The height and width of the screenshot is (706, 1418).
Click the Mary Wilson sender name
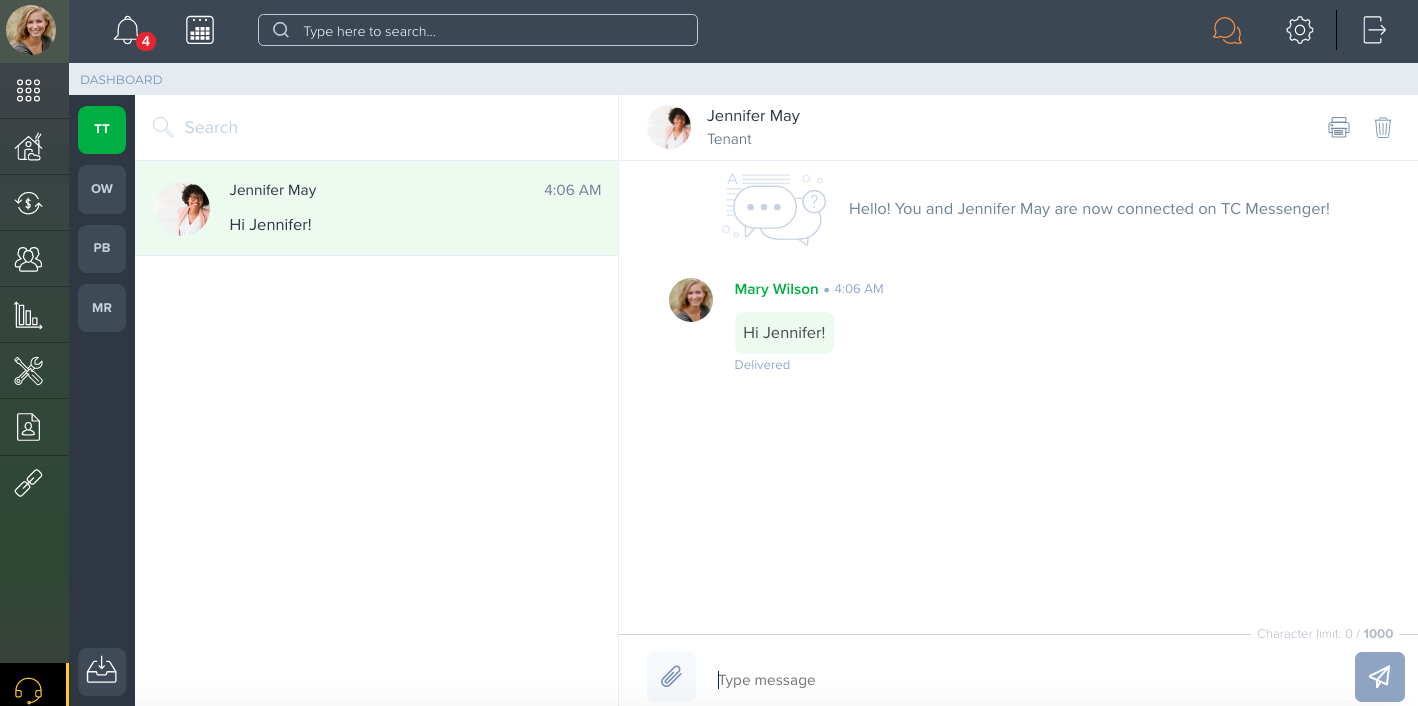[776, 289]
